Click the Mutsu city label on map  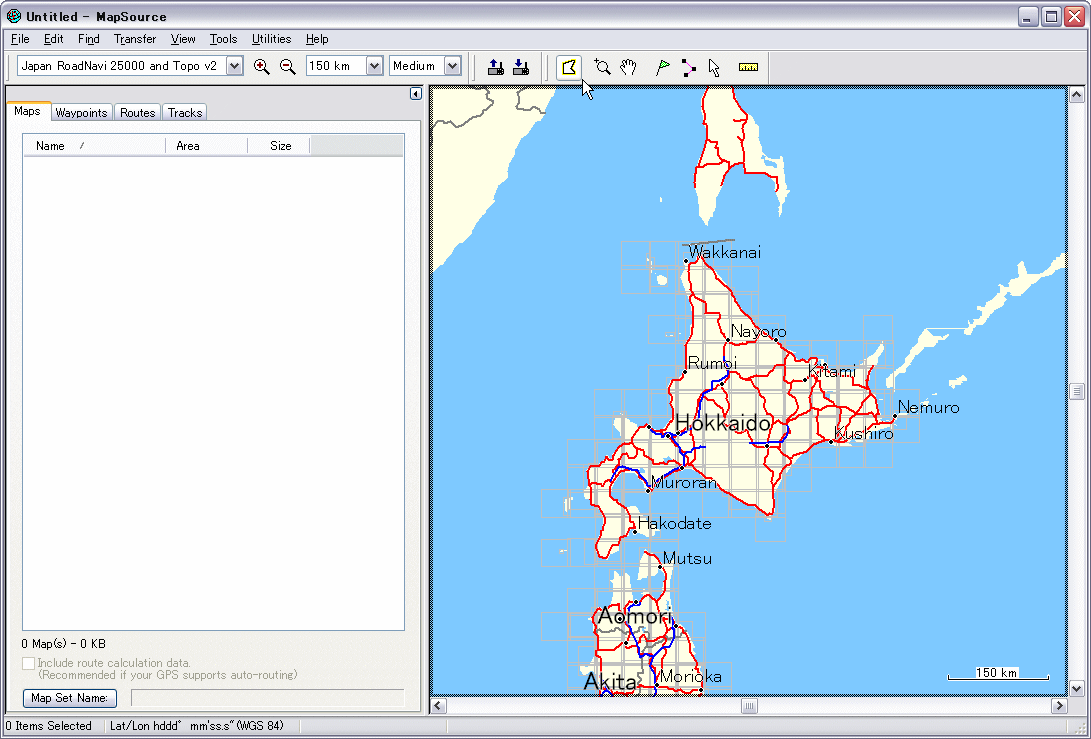[x=687, y=558]
